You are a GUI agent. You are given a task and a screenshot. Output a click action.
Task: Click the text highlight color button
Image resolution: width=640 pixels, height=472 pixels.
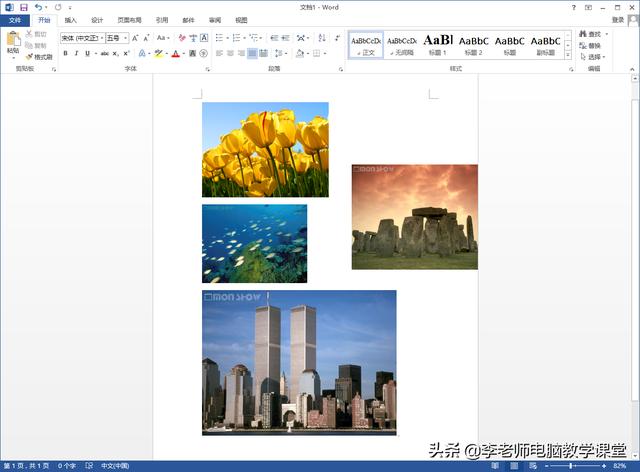(158, 53)
